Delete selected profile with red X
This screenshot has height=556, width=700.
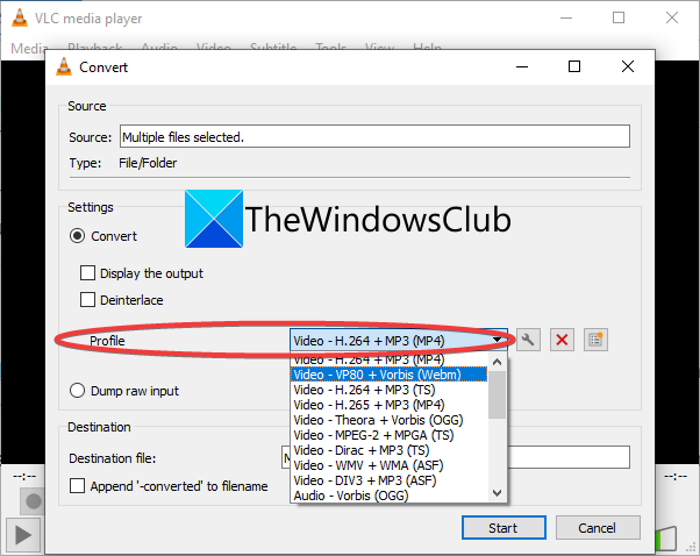coord(562,340)
